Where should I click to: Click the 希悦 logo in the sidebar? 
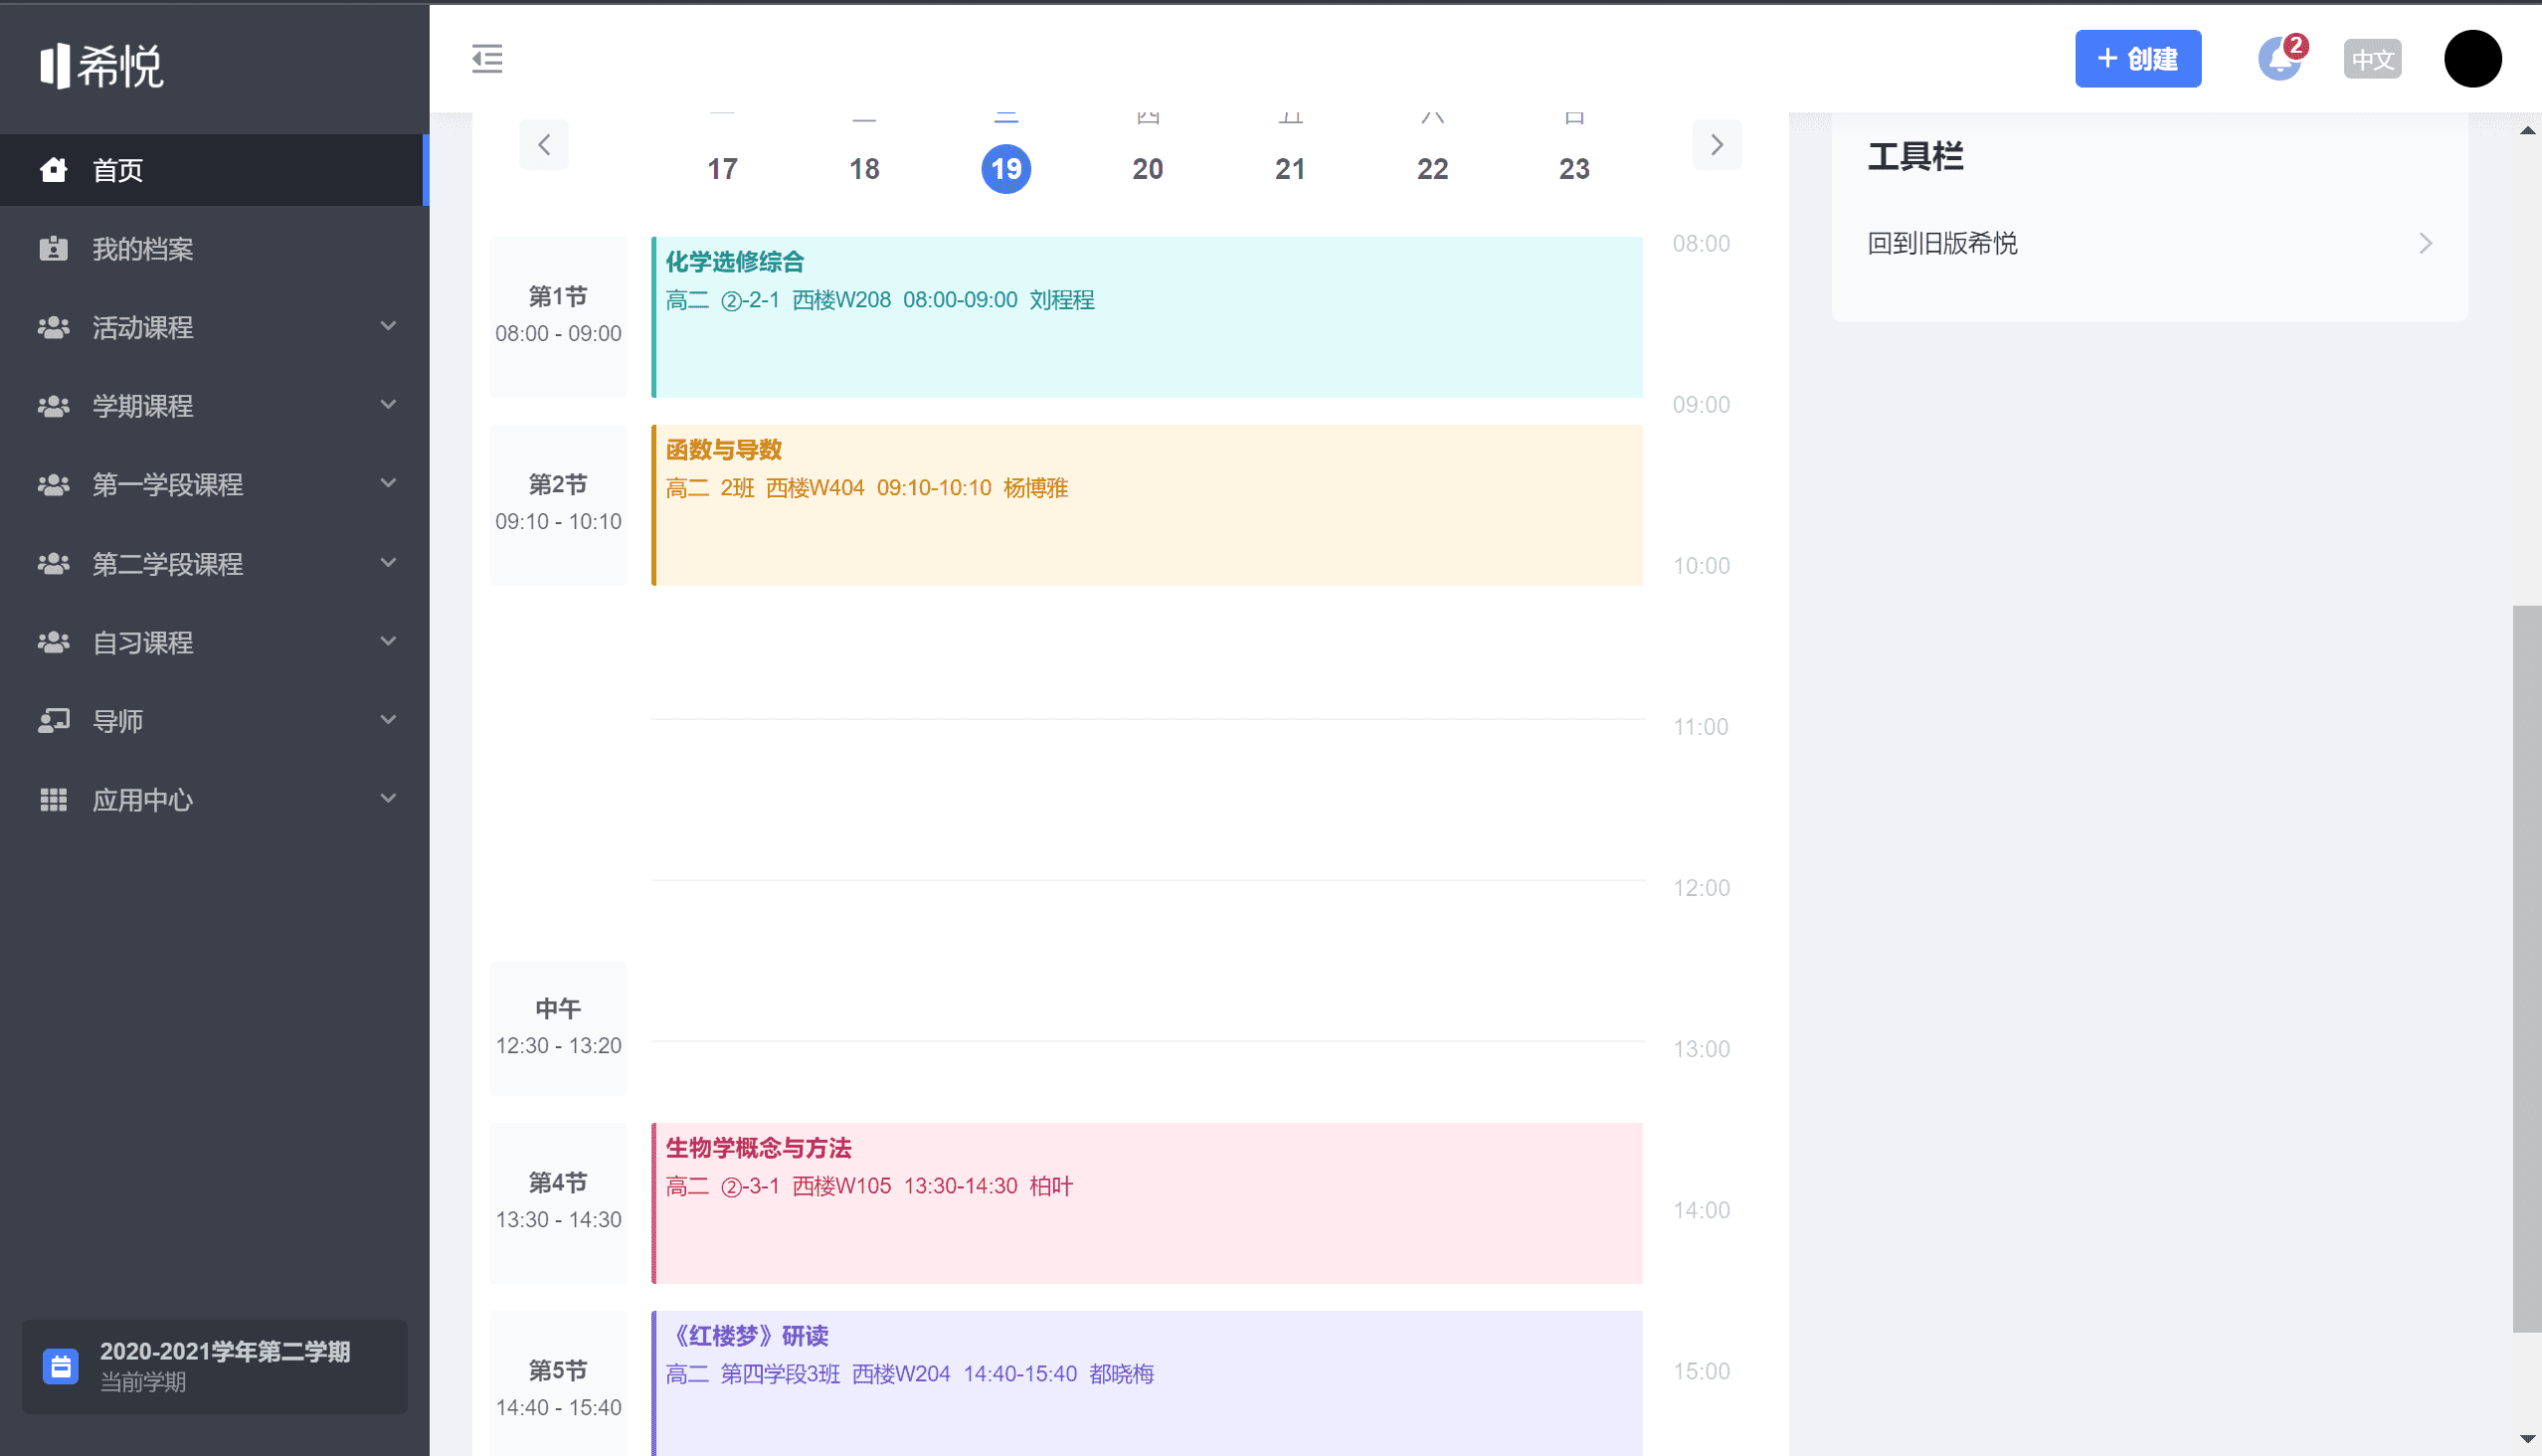pyautogui.click(x=101, y=66)
